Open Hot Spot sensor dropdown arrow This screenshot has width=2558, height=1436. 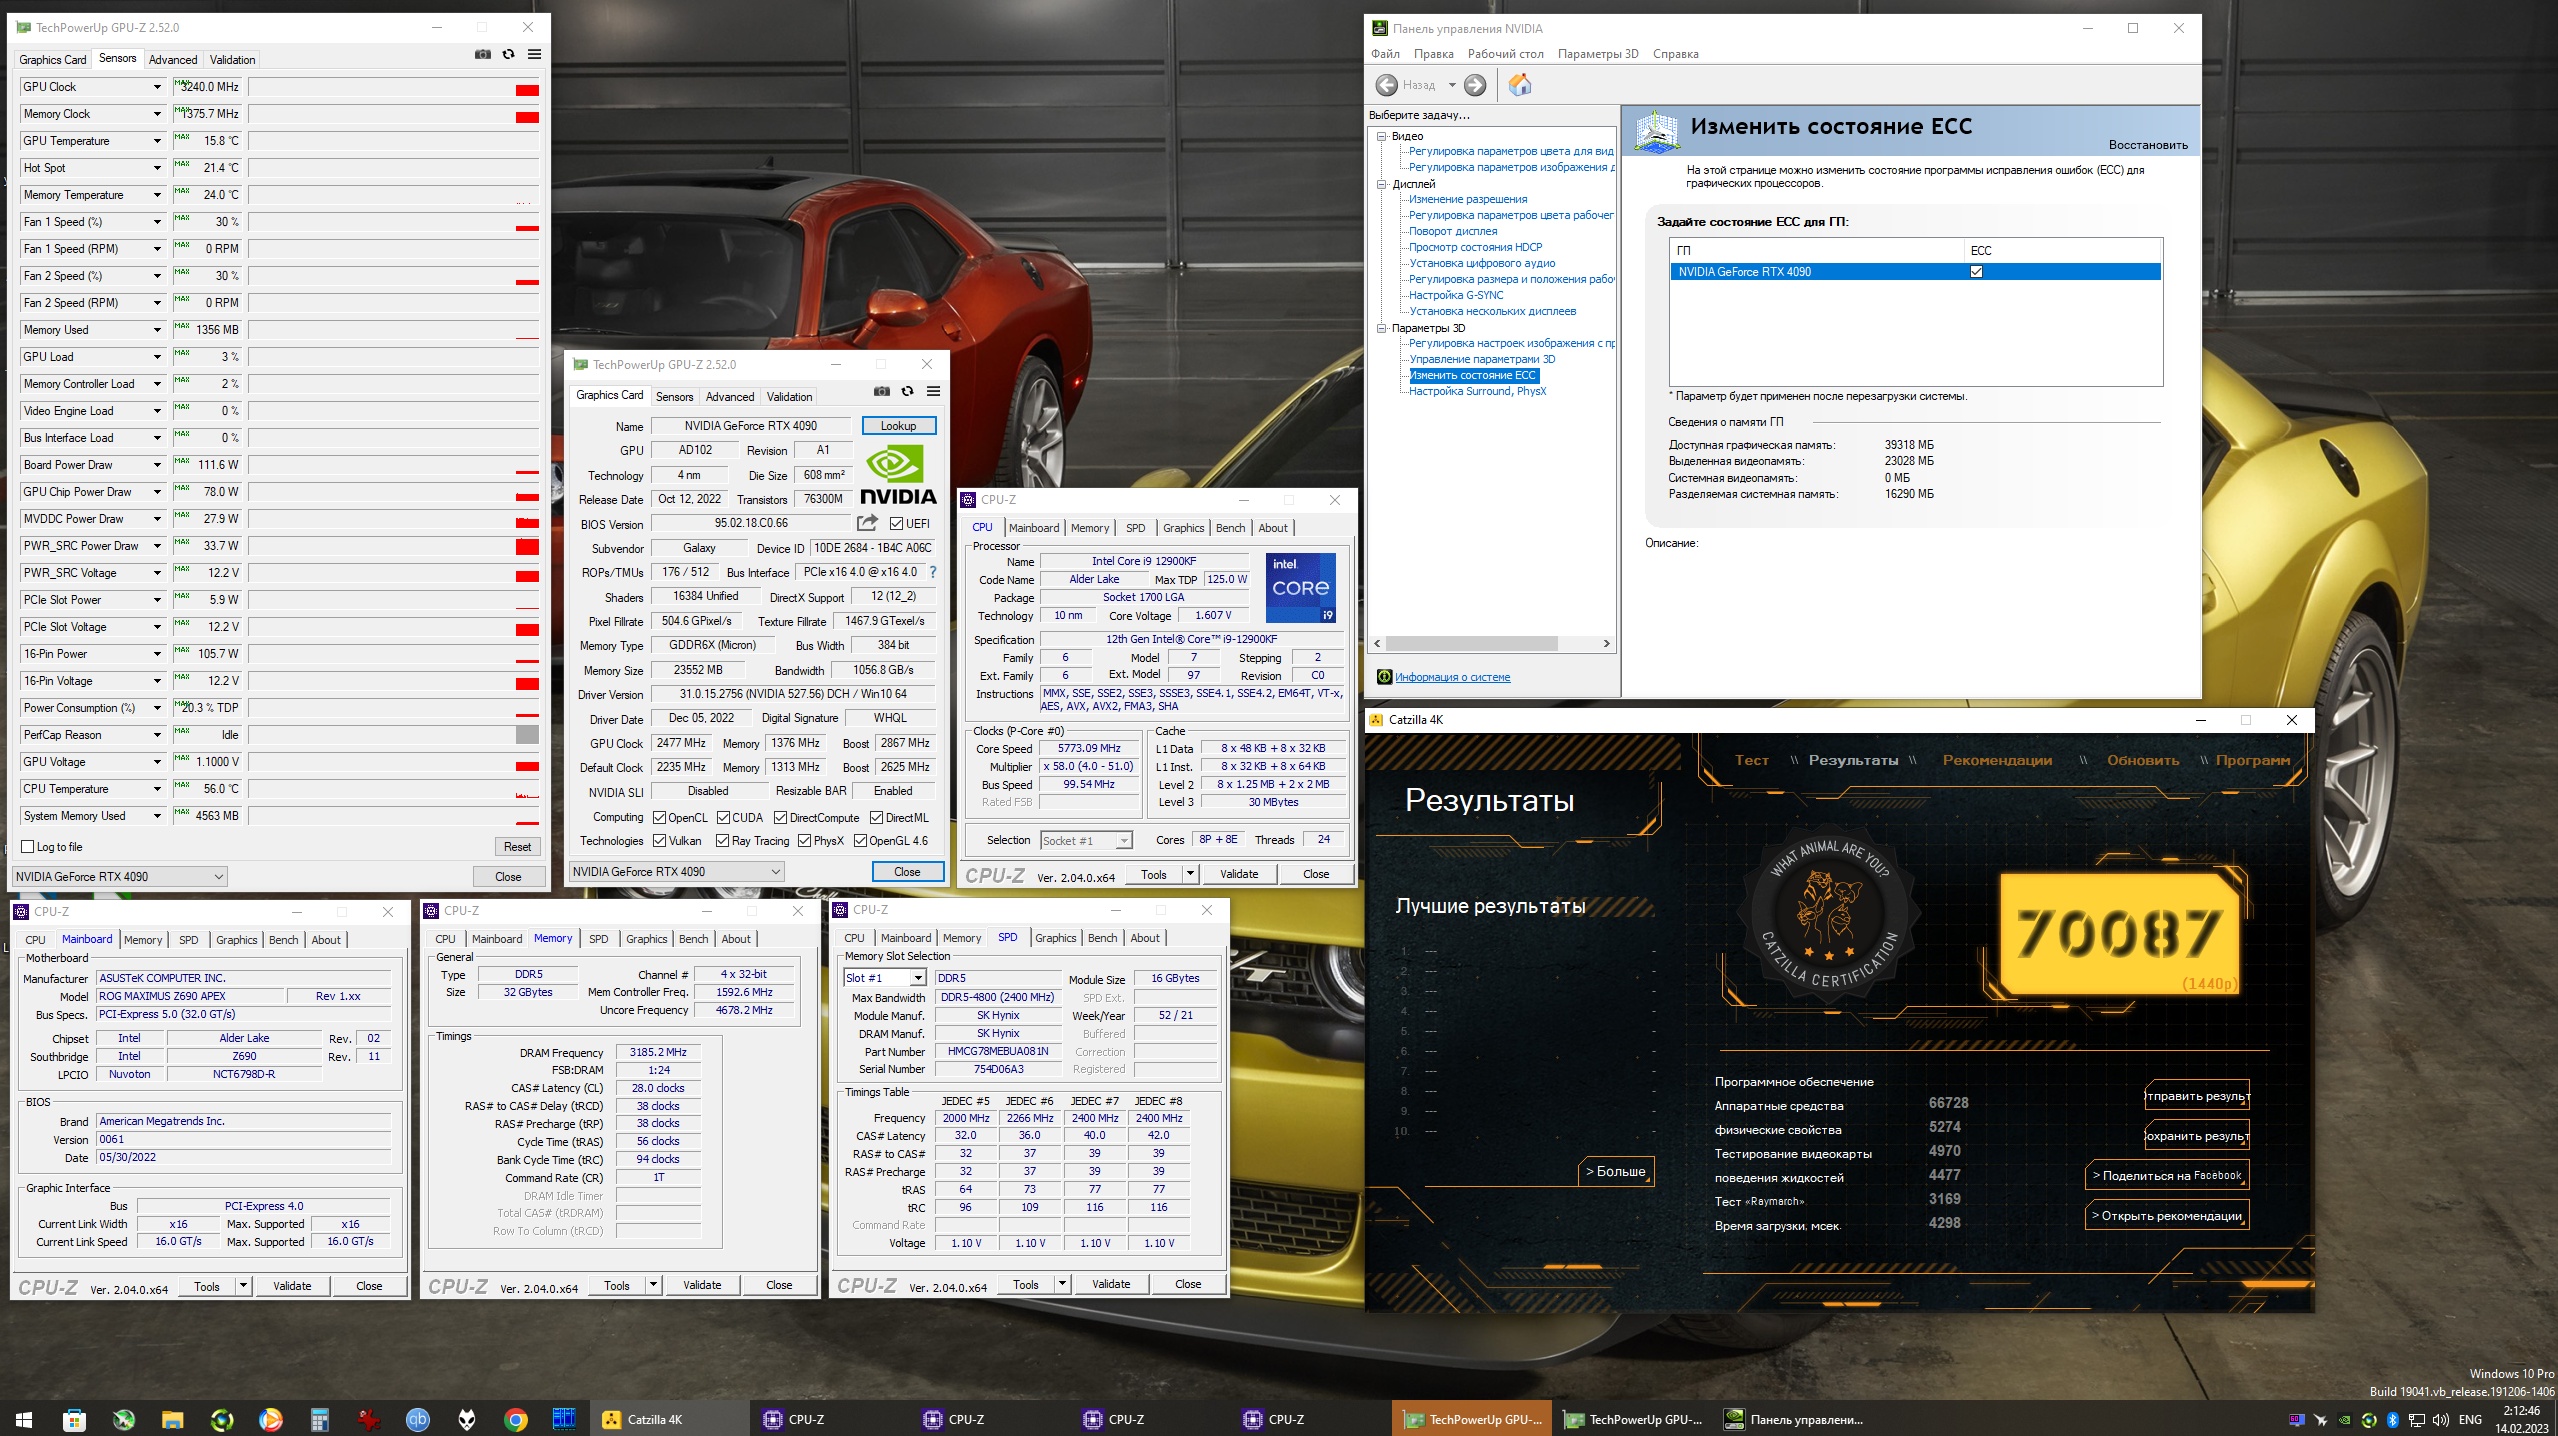pyautogui.click(x=157, y=168)
